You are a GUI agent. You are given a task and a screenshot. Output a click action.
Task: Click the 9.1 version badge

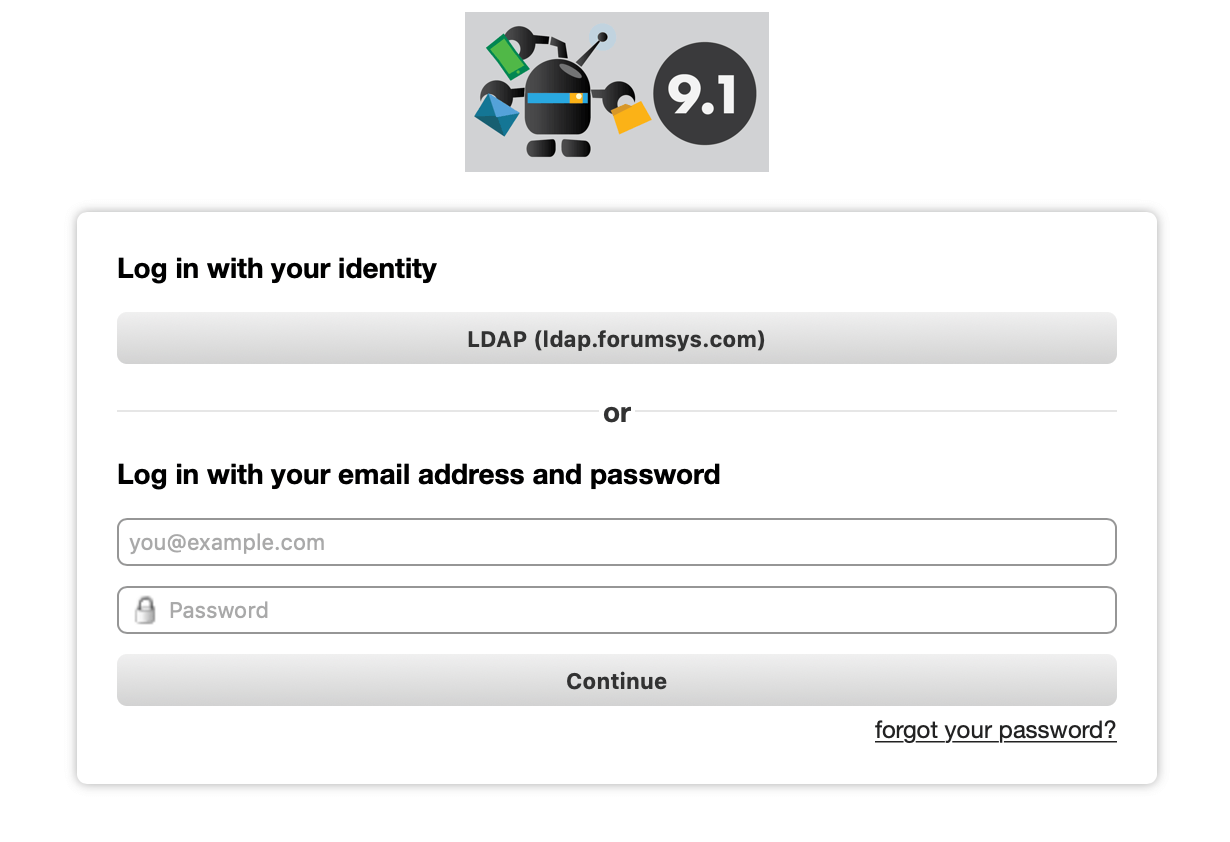tap(704, 96)
